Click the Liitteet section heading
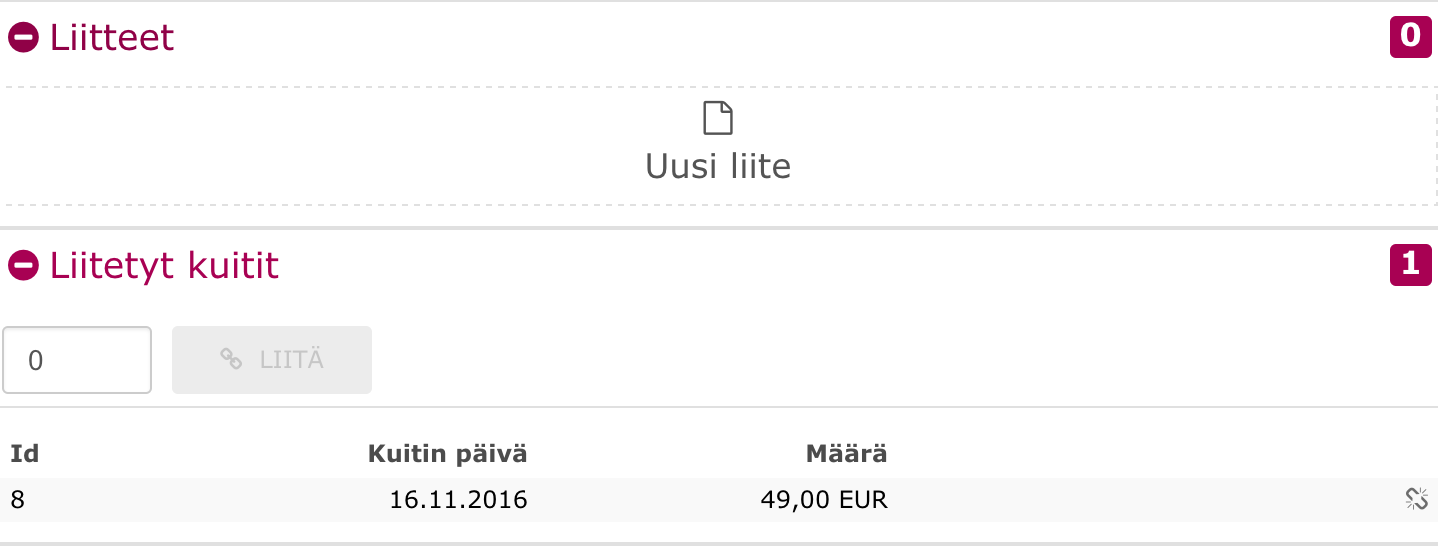Image resolution: width=1438 pixels, height=546 pixels. (112, 38)
